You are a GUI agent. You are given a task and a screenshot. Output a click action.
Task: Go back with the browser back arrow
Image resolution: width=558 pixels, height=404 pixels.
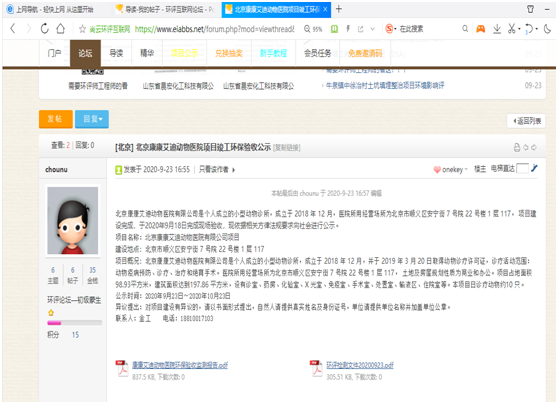point(13,28)
